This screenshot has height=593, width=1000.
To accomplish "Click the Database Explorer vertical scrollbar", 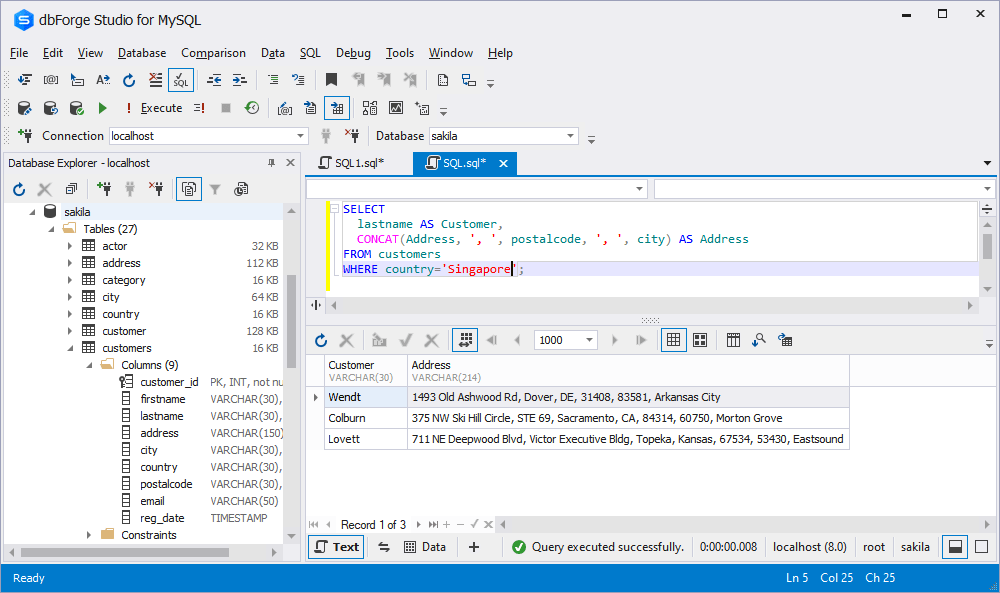I will pos(291,321).
